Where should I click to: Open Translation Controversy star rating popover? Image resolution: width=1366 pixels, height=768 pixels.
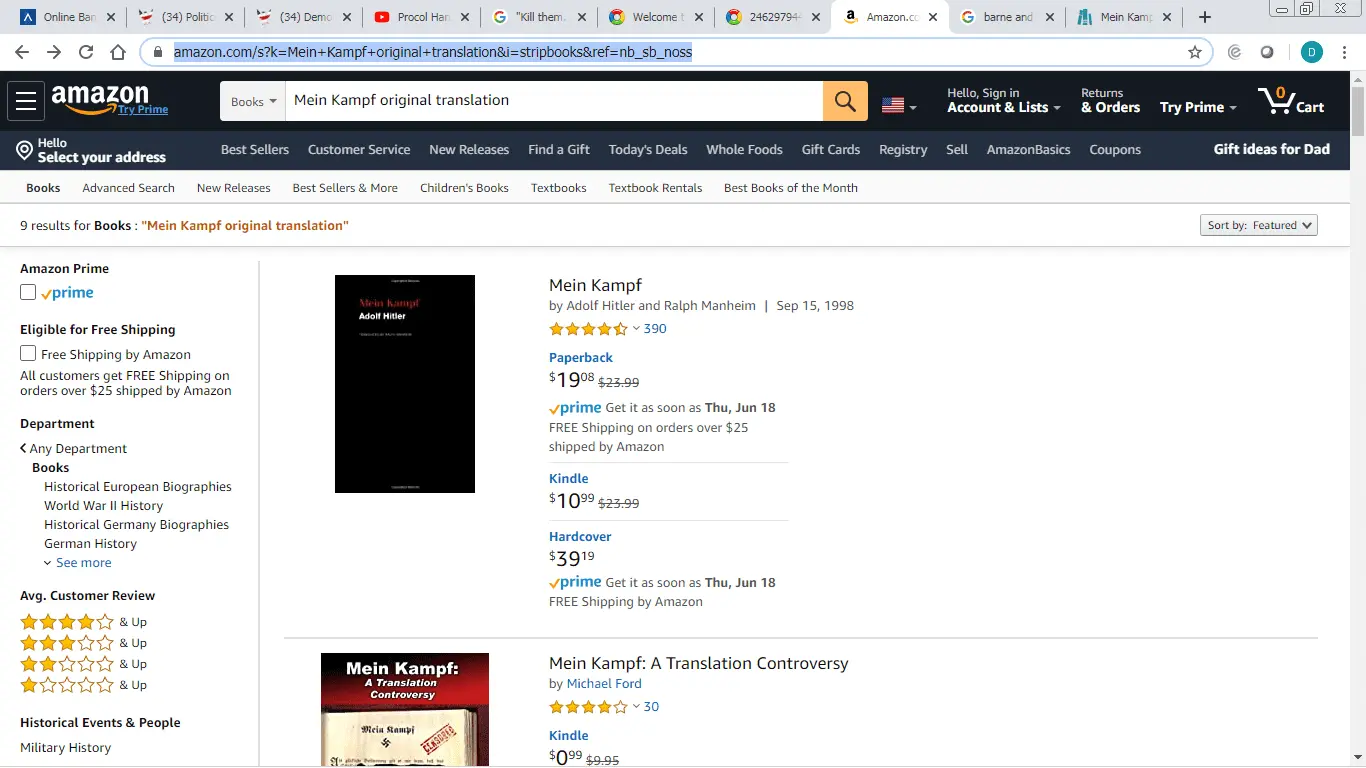coord(594,707)
